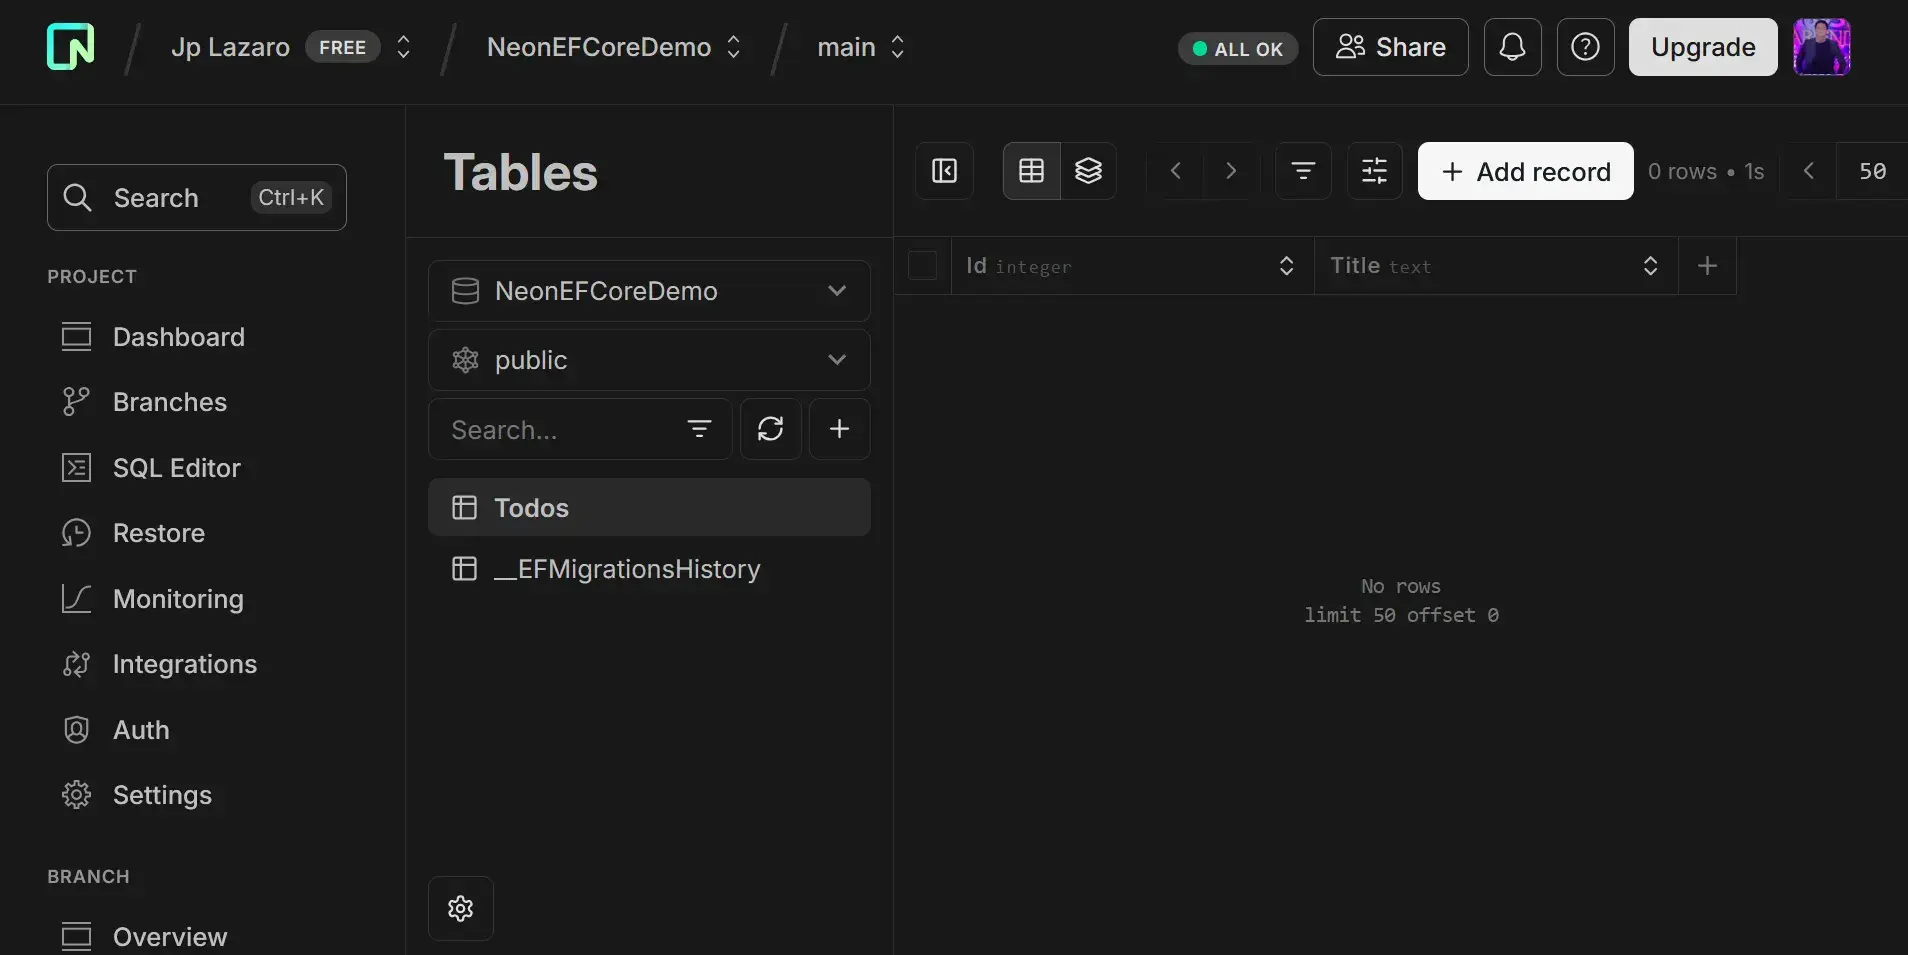The height and width of the screenshot is (955, 1908).
Task: Switch to stacked layers view
Action: coord(1088,171)
